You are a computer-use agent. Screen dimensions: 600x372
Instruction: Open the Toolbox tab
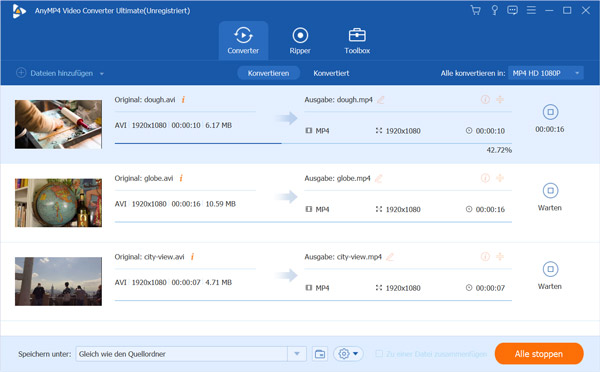(x=357, y=41)
